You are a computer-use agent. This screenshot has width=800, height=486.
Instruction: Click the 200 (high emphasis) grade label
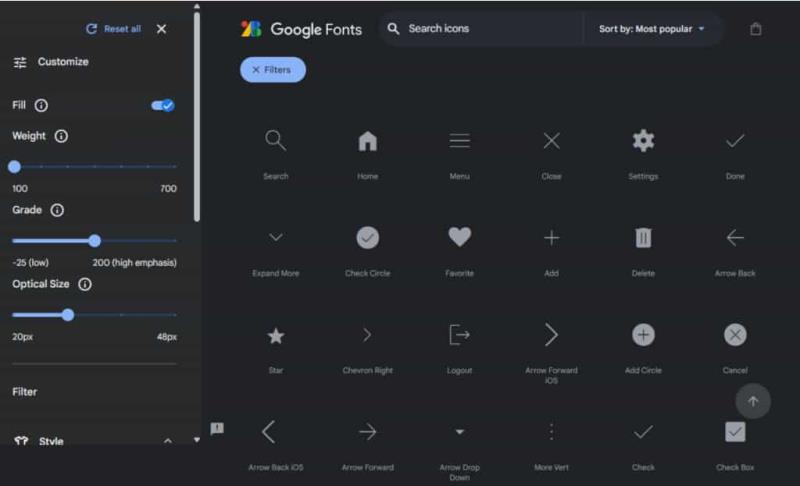tap(135, 263)
